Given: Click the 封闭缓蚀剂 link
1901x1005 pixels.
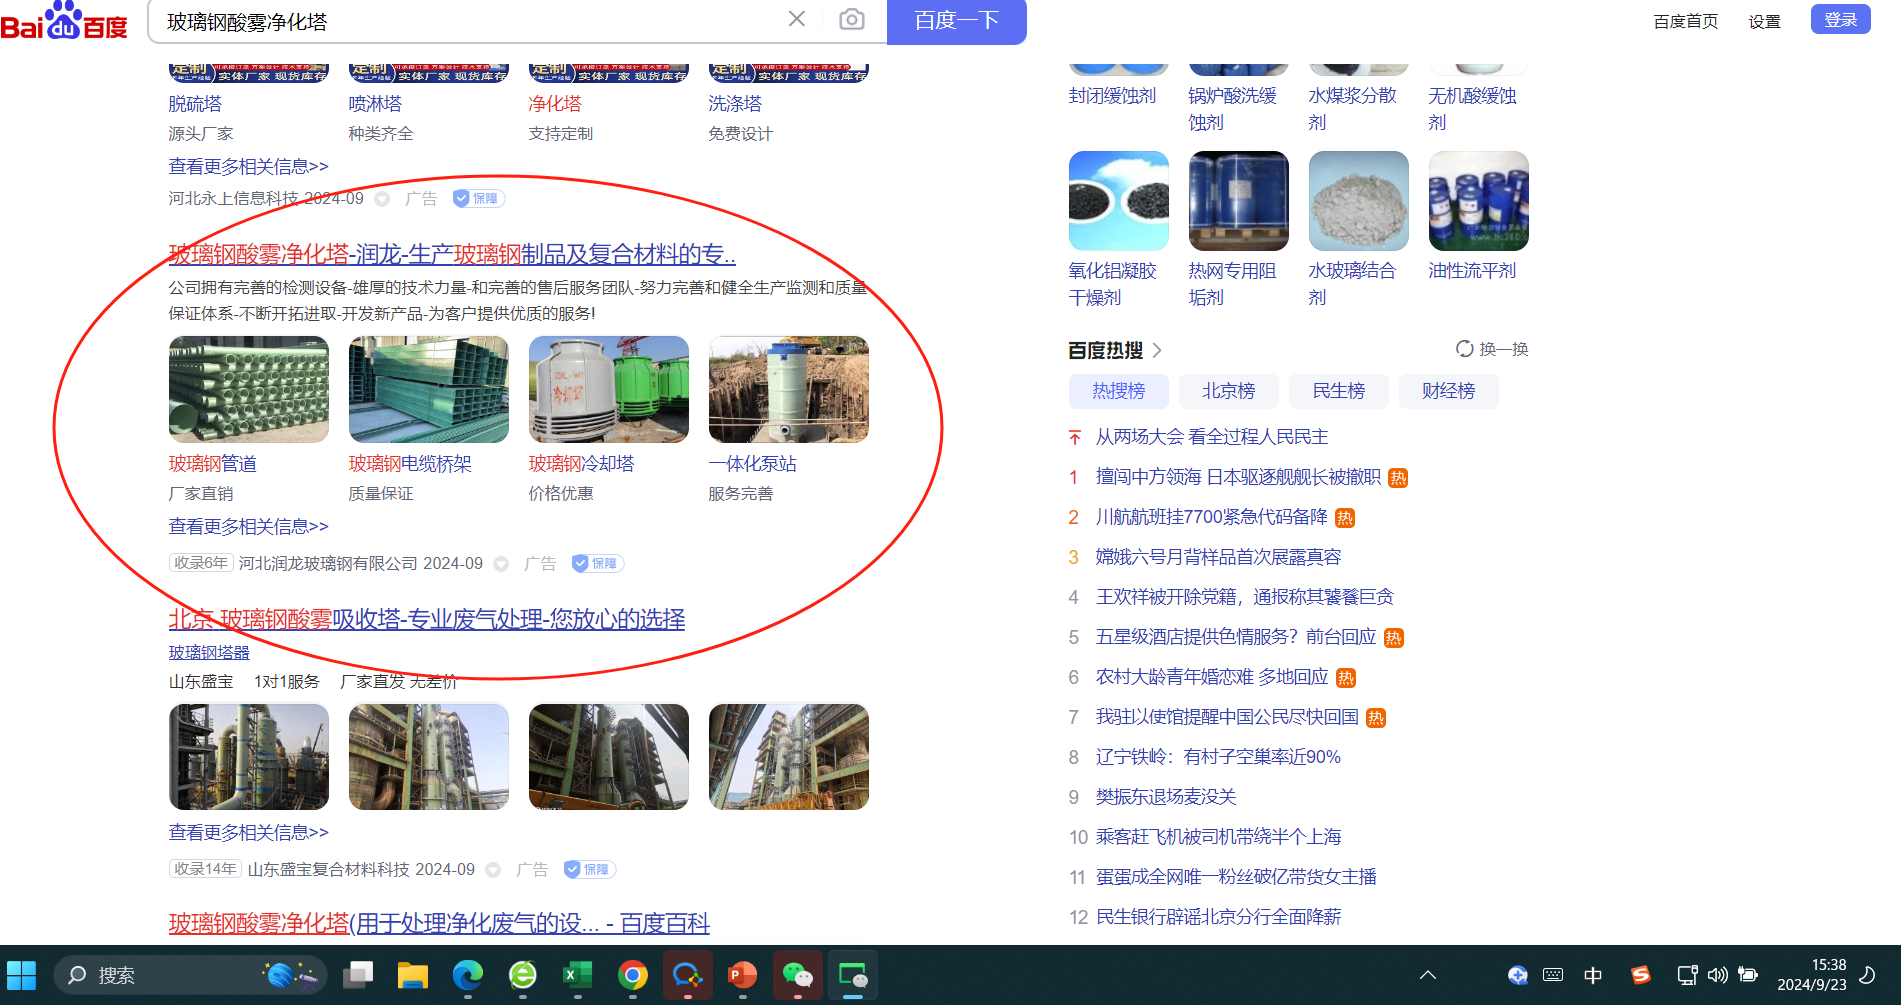Looking at the screenshot, I should pos(1112,96).
